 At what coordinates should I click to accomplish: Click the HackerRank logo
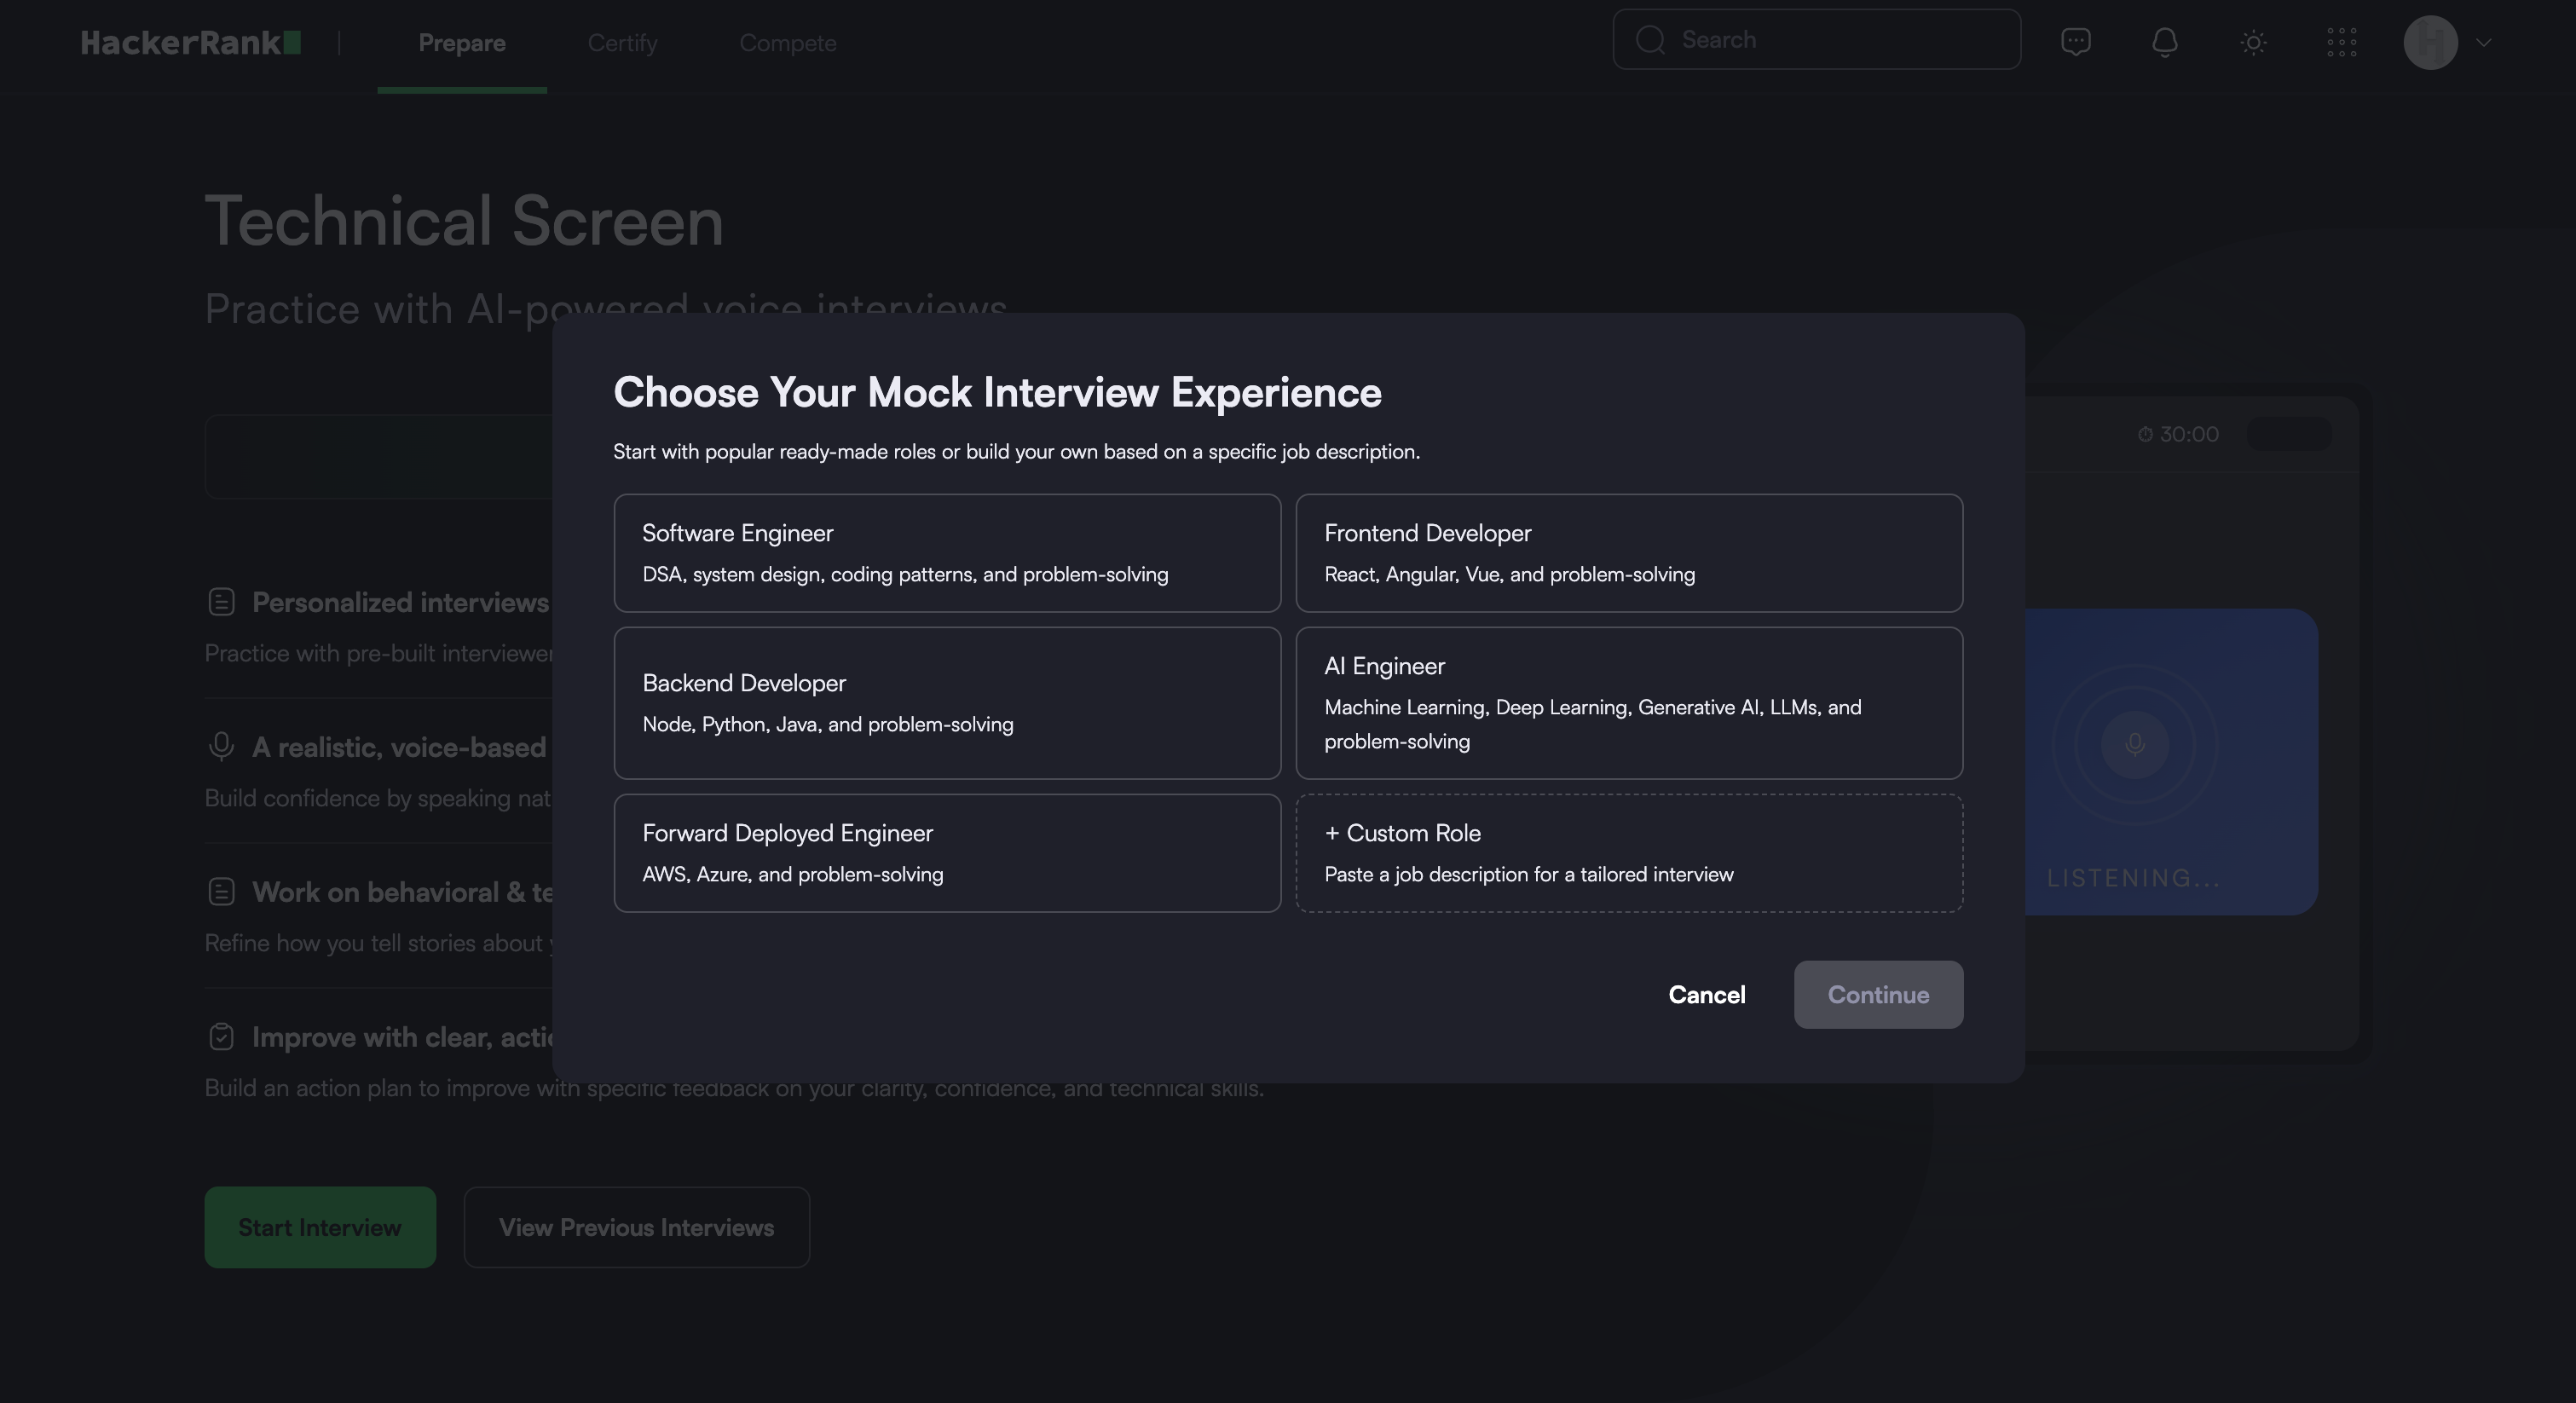tap(190, 42)
